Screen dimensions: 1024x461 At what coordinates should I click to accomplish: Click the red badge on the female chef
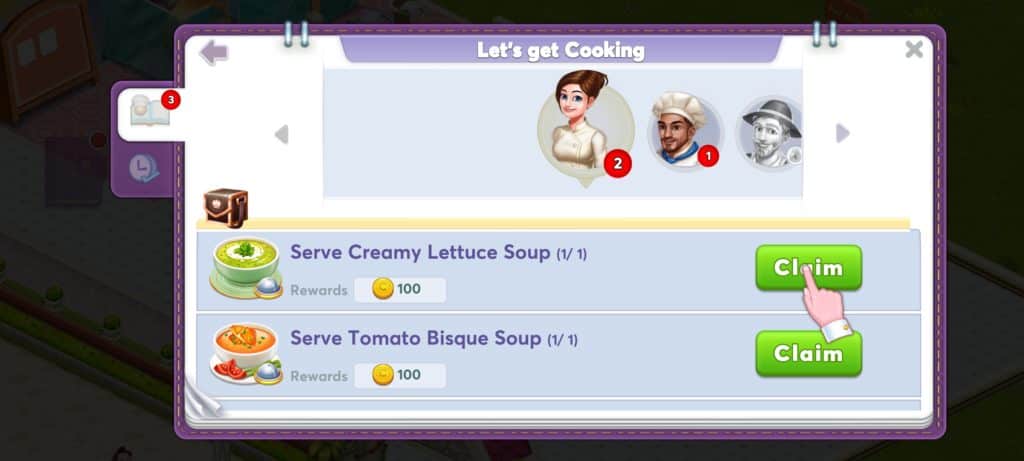pyautogui.click(x=618, y=164)
